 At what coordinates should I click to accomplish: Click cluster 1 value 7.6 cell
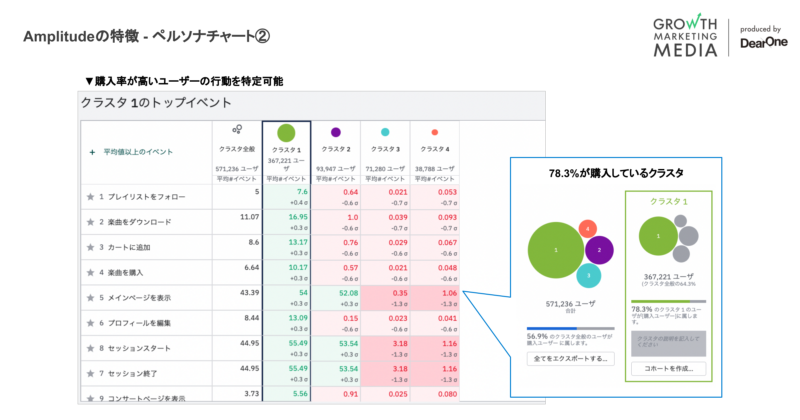coord(287,197)
